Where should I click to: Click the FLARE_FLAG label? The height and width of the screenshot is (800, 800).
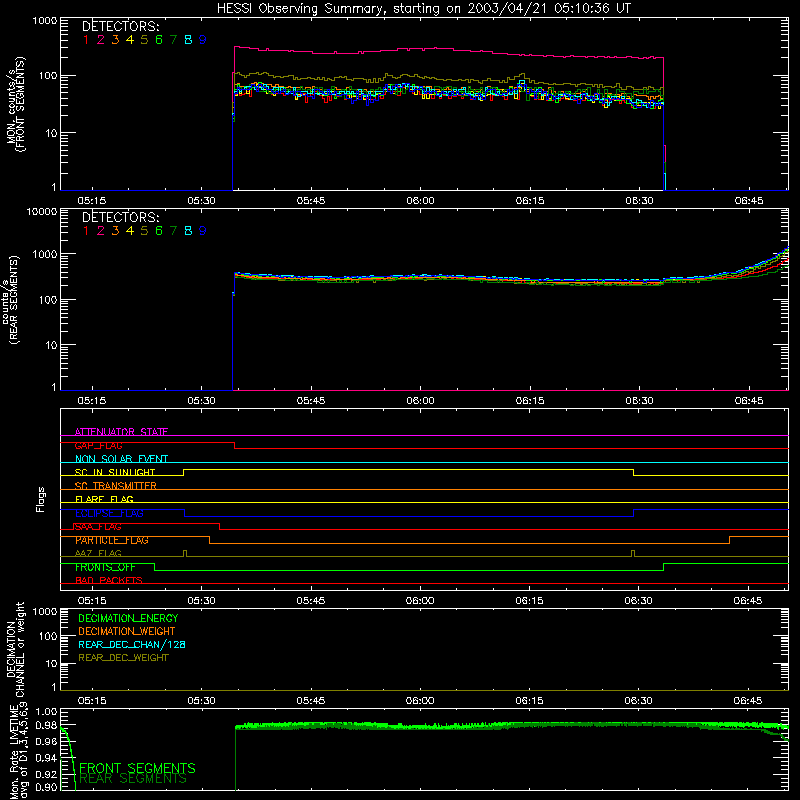[104, 499]
